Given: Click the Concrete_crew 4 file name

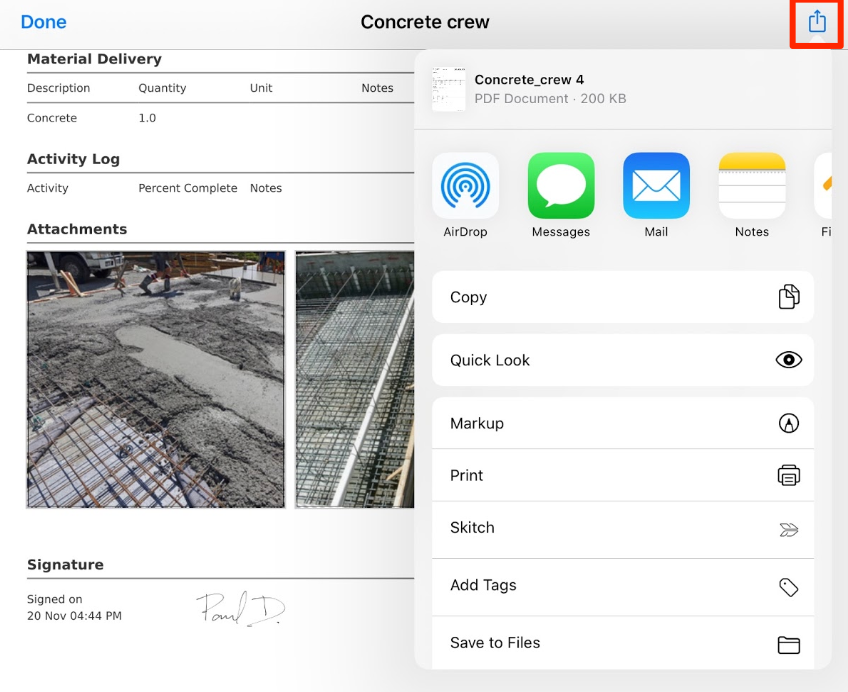Looking at the screenshot, I should click(x=529, y=79).
